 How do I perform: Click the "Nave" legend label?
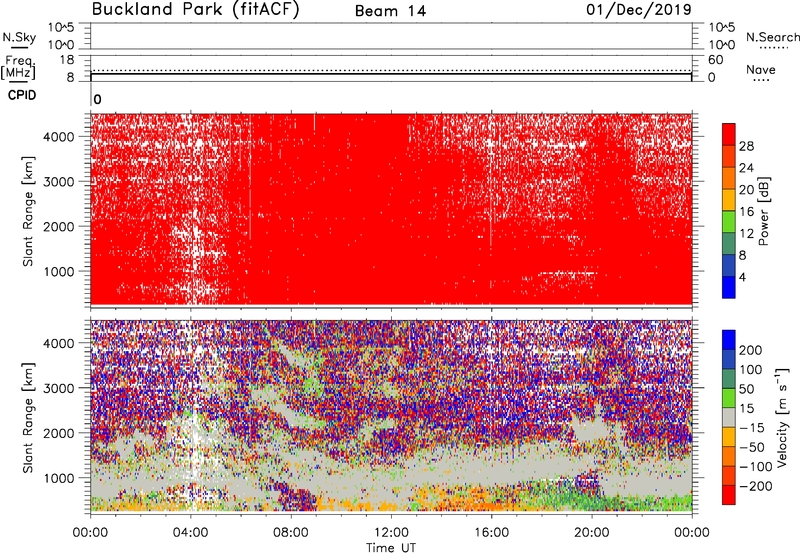coord(761,69)
